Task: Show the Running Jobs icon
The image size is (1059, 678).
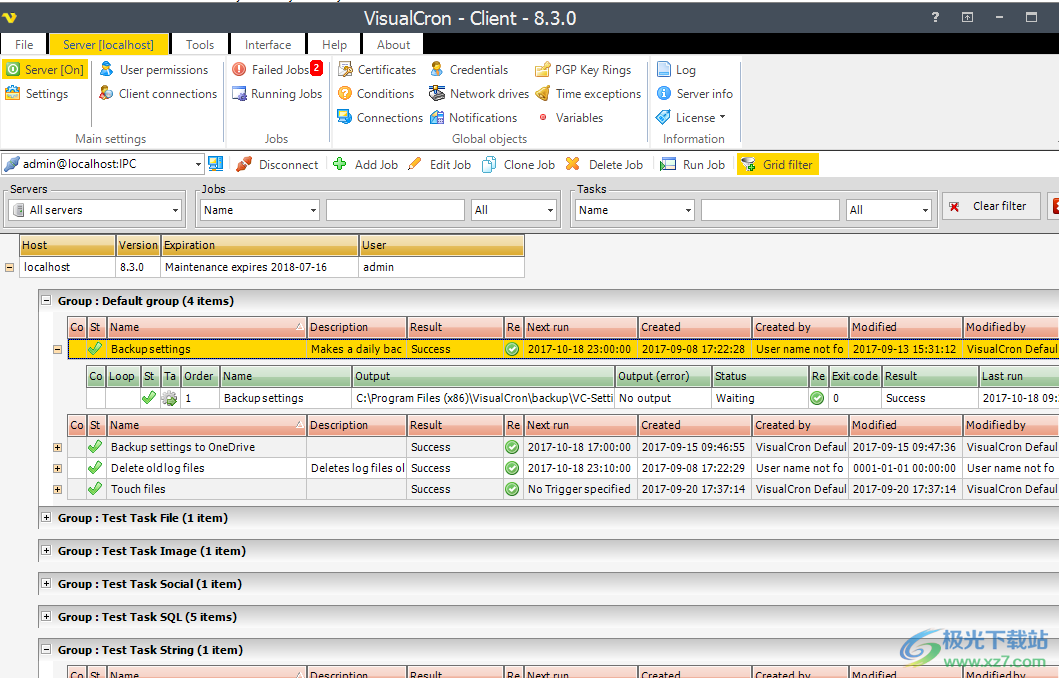Action: (x=238, y=93)
